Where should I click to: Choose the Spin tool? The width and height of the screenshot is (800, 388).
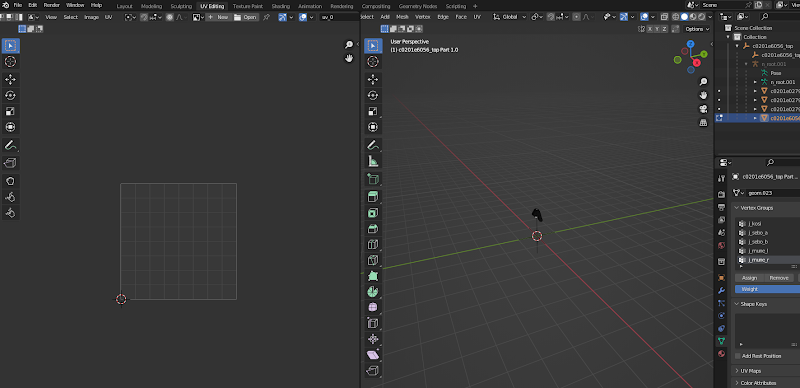coord(373,292)
